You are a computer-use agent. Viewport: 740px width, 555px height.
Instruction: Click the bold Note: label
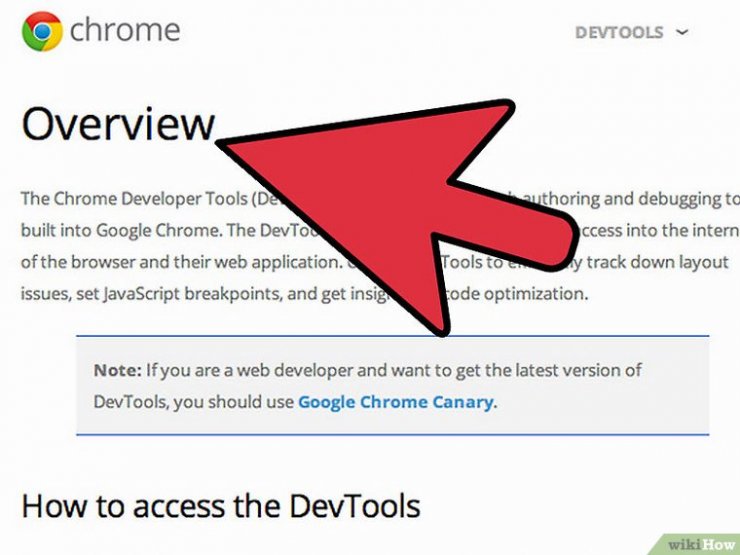click(118, 370)
